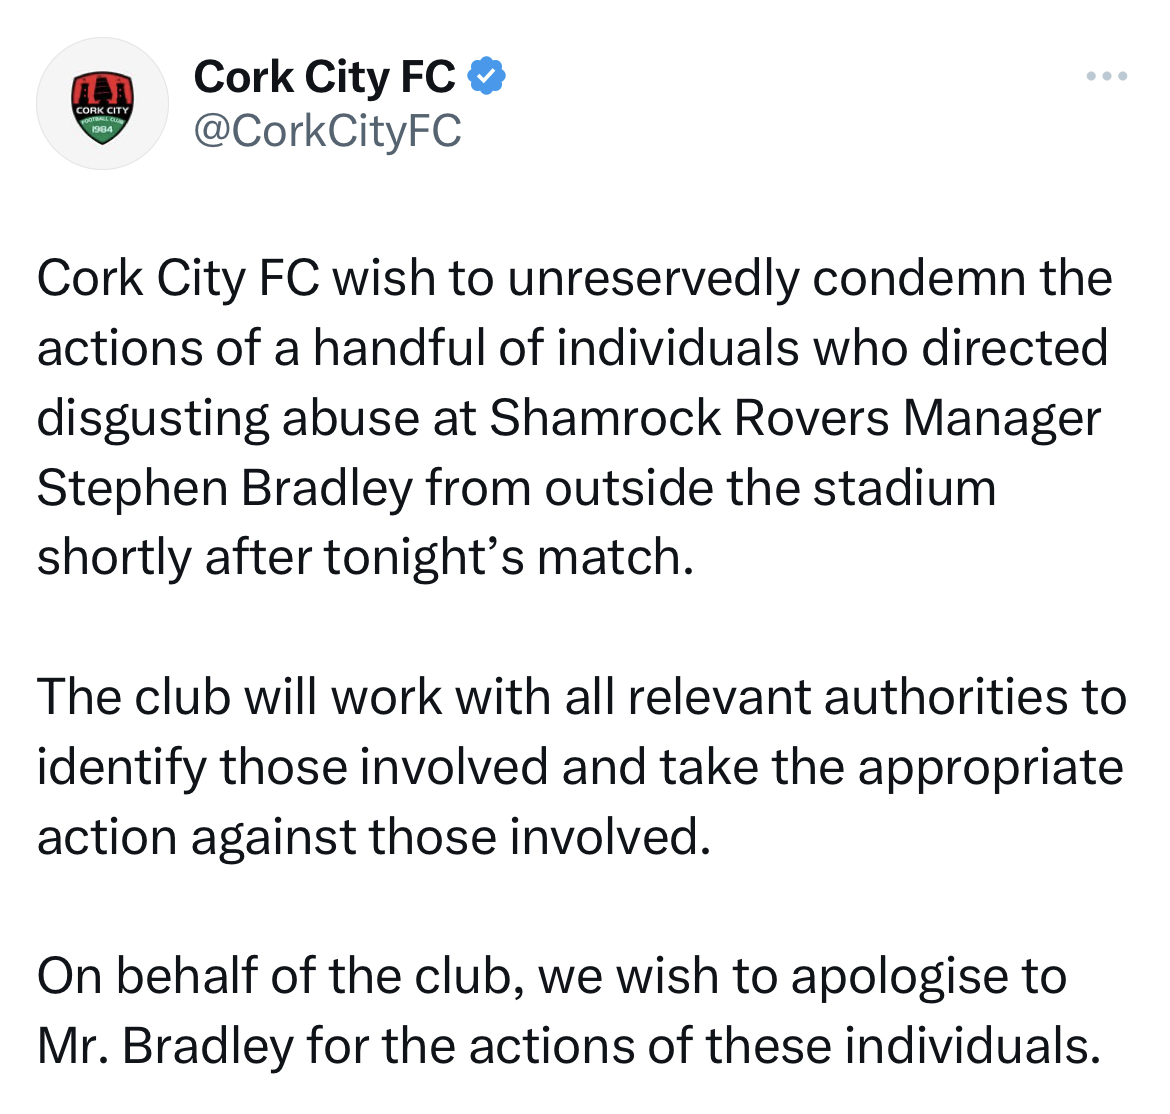
Task: Open the @CorkCityFC handle link
Action: tap(328, 131)
